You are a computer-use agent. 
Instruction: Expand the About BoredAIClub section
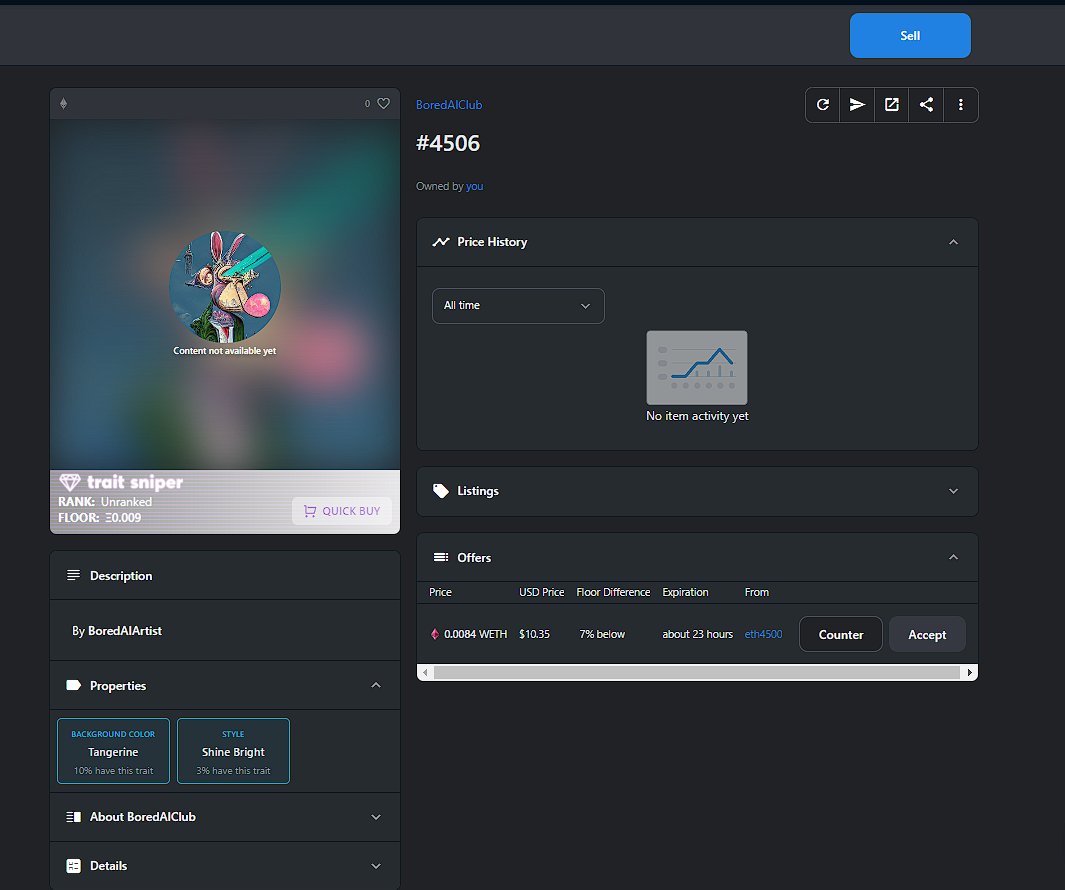click(376, 817)
